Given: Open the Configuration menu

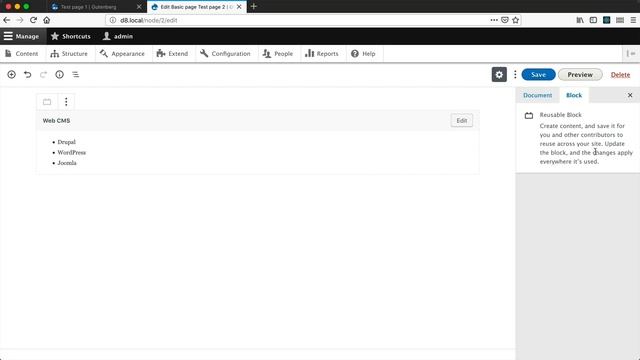Looking at the screenshot, I should pyautogui.click(x=225, y=53).
